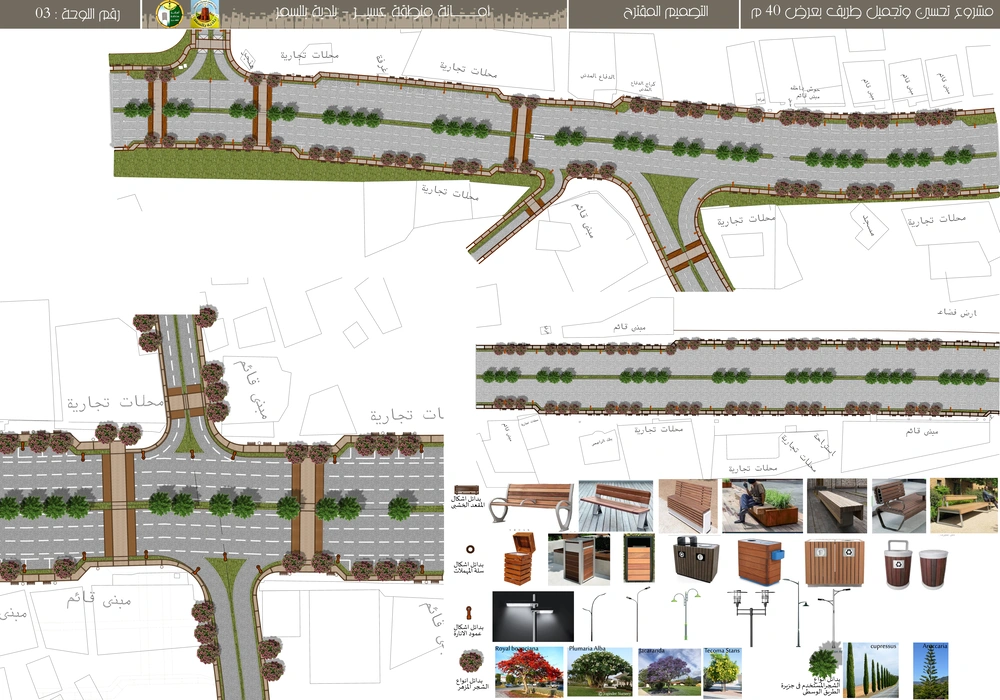
Task: Select the man sitting on planter bench photo
Action: click(762, 506)
